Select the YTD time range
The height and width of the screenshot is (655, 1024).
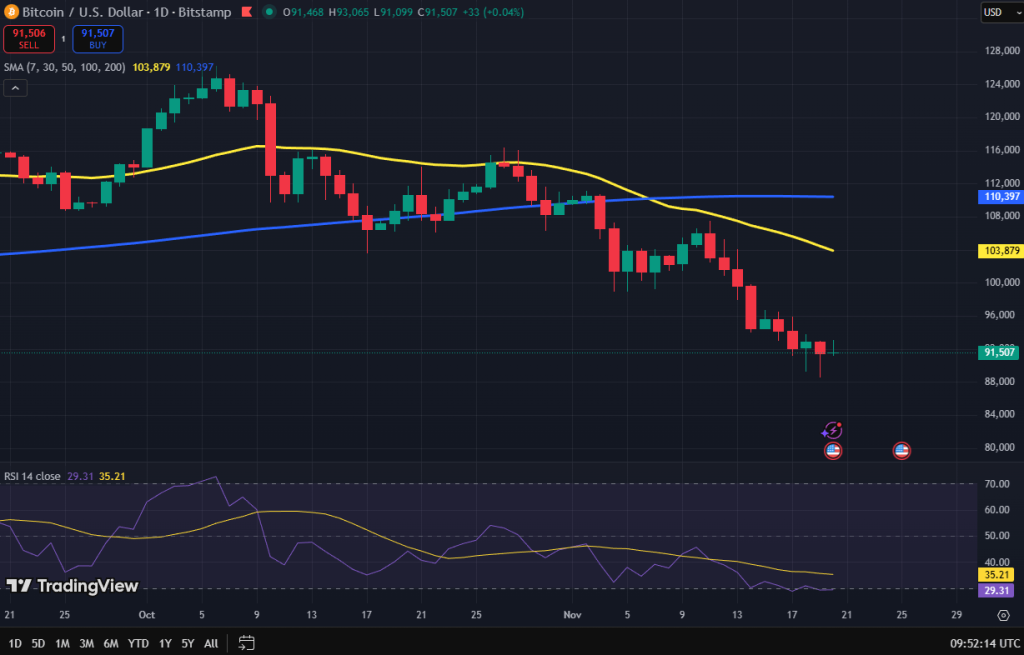[x=138, y=643]
